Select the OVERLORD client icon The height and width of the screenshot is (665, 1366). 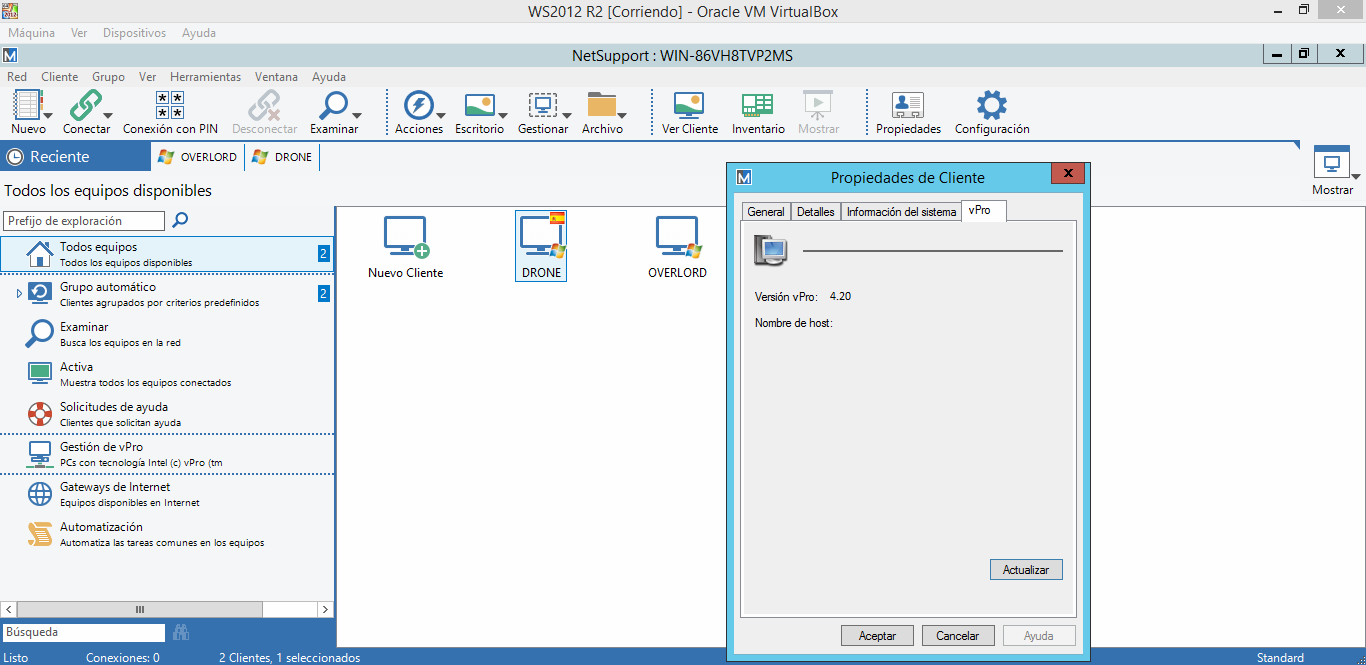click(x=677, y=247)
